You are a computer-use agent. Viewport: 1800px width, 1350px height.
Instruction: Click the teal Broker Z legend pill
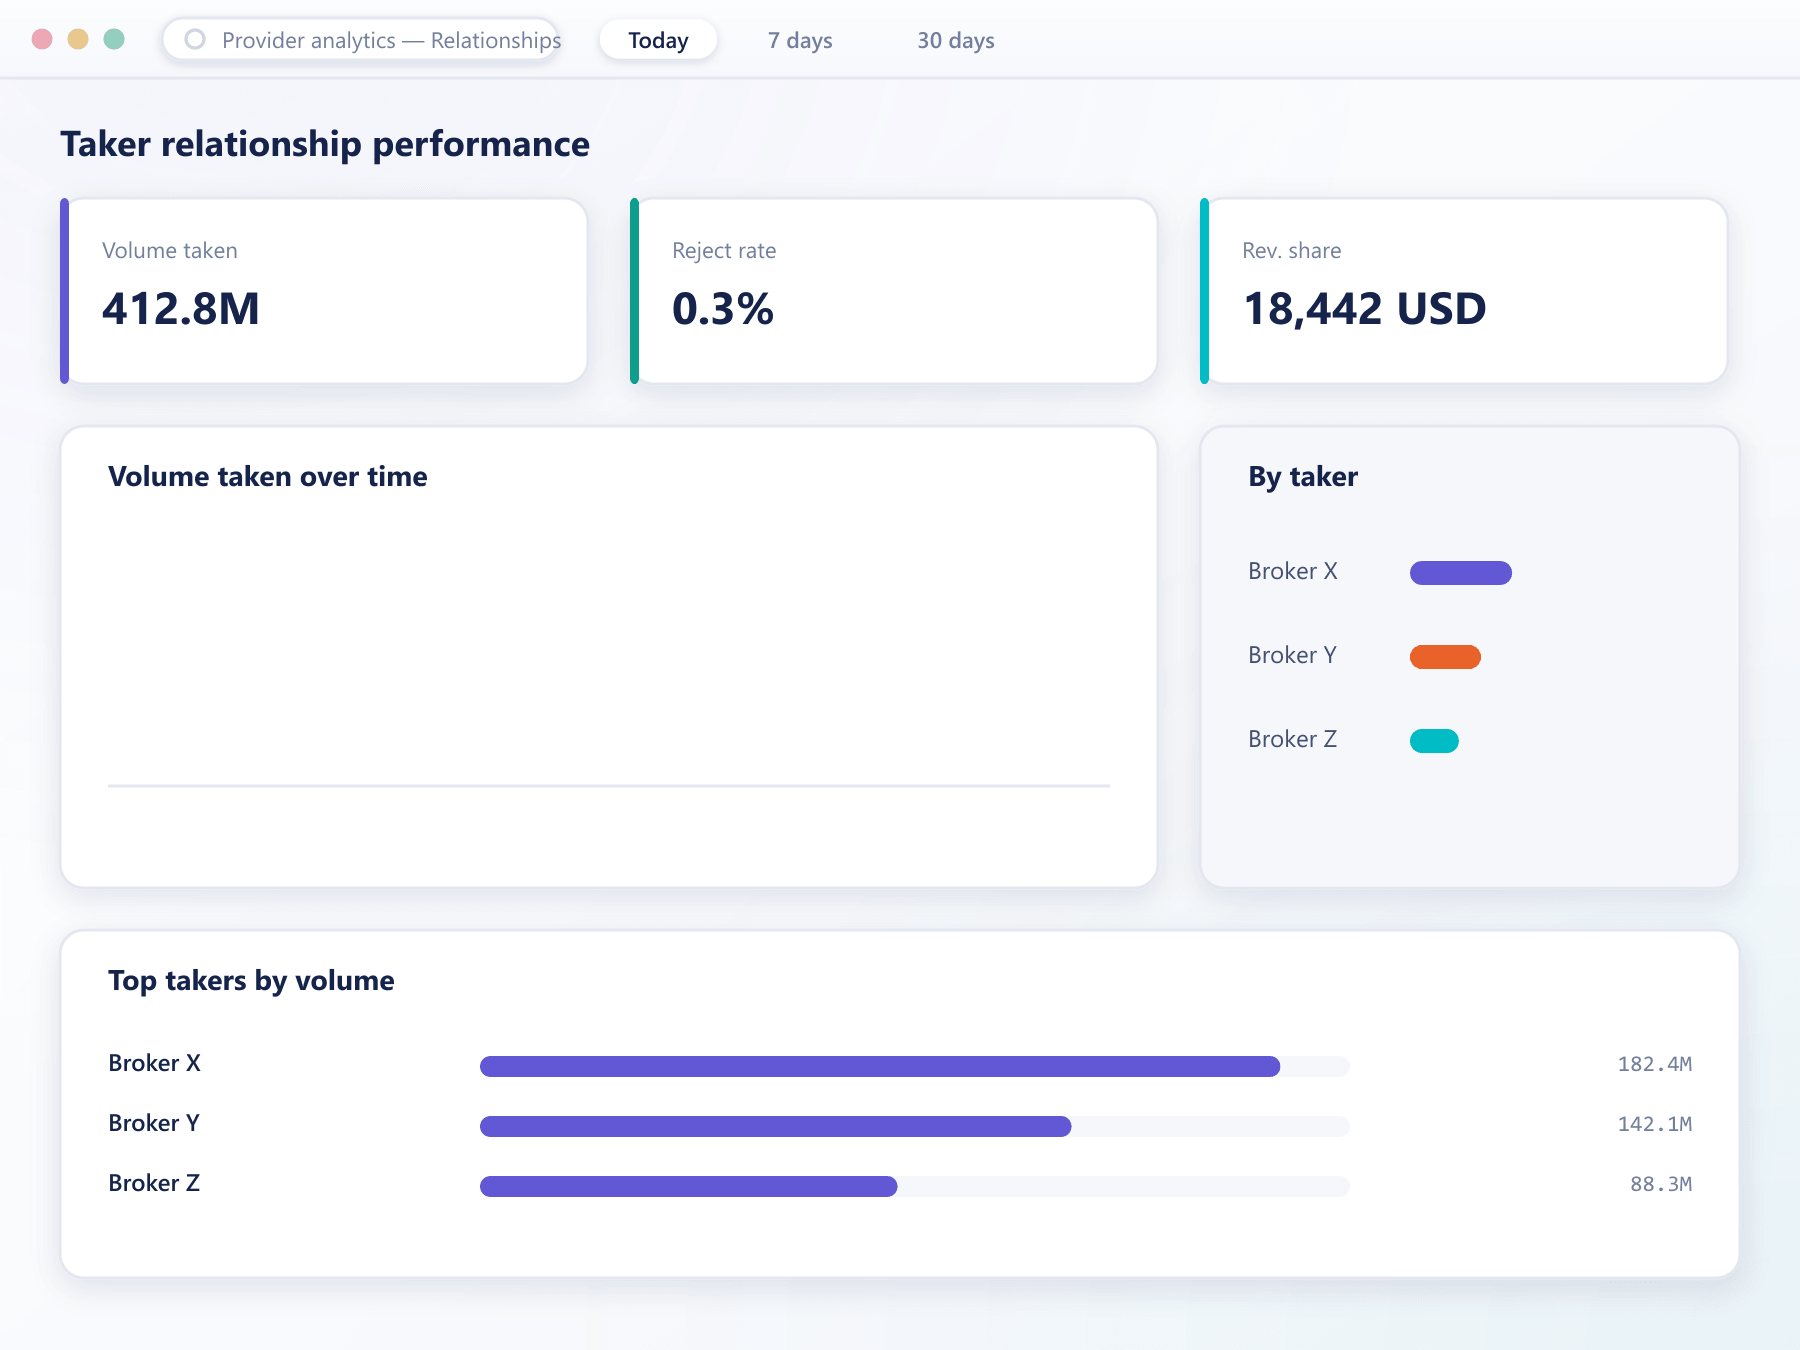point(1434,741)
